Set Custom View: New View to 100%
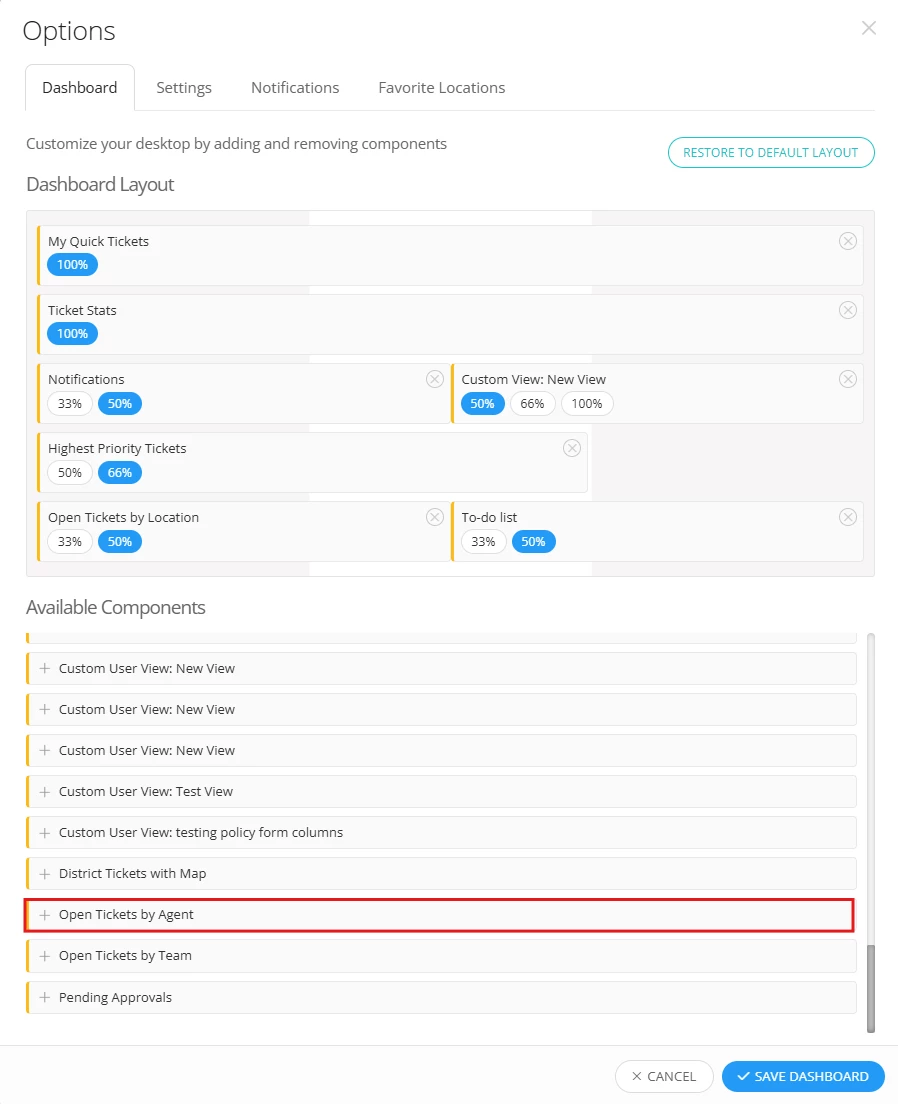 click(587, 403)
